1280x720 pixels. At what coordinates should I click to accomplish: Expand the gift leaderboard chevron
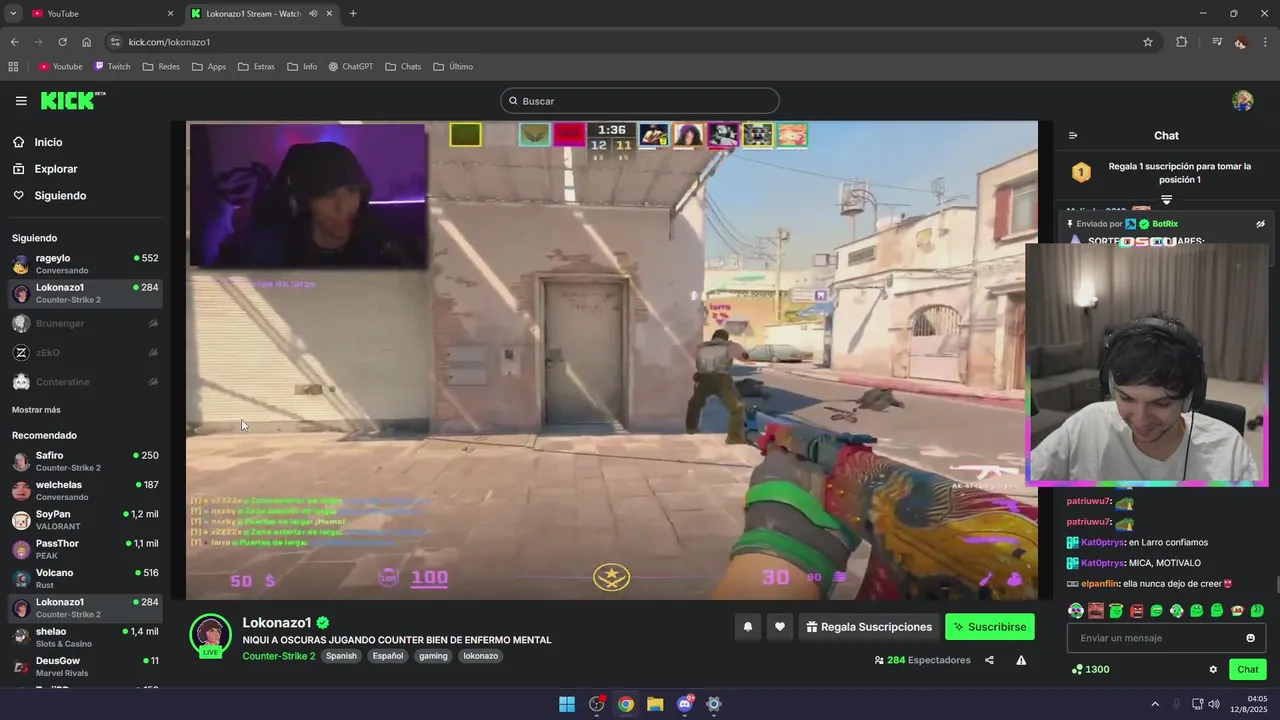pos(1166,200)
